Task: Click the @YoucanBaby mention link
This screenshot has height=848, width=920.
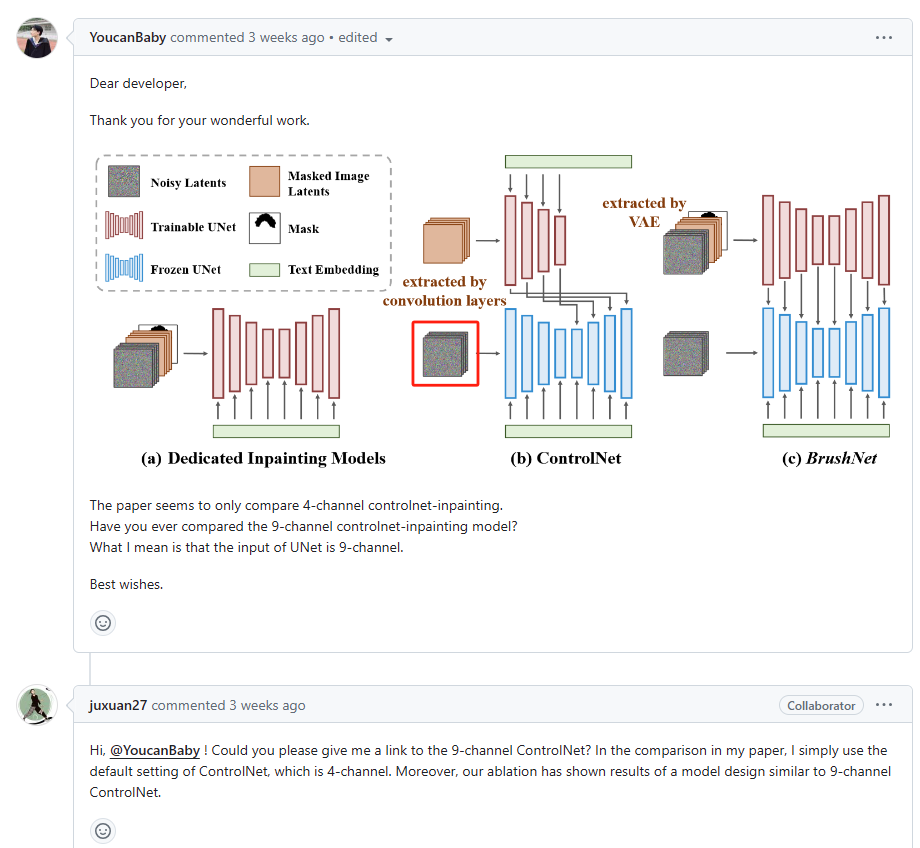Action: pyautogui.click(x=154, y=750)
